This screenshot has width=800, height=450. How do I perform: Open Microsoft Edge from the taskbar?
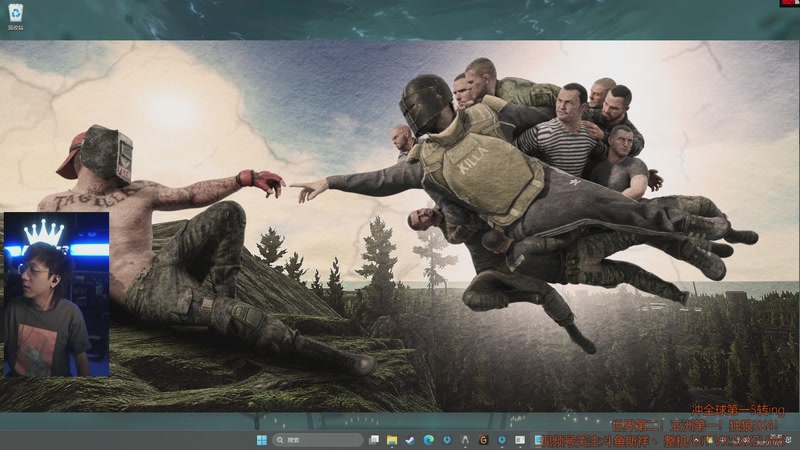[x=429, y=440]
